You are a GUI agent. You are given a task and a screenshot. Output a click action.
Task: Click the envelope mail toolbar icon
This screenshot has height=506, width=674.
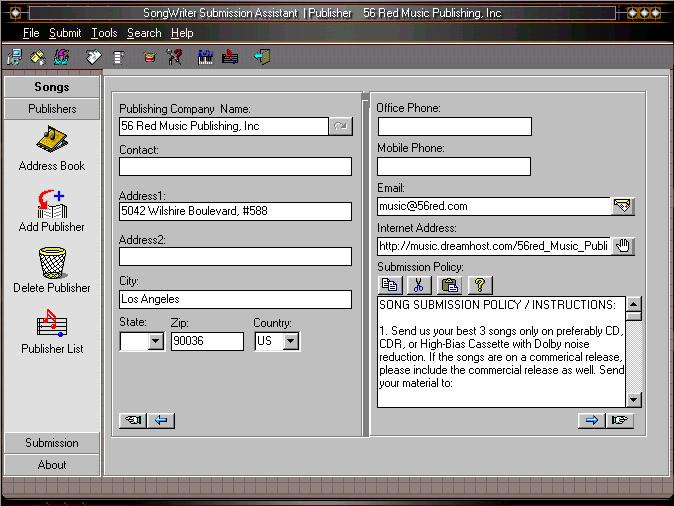[x=93, y=57]
